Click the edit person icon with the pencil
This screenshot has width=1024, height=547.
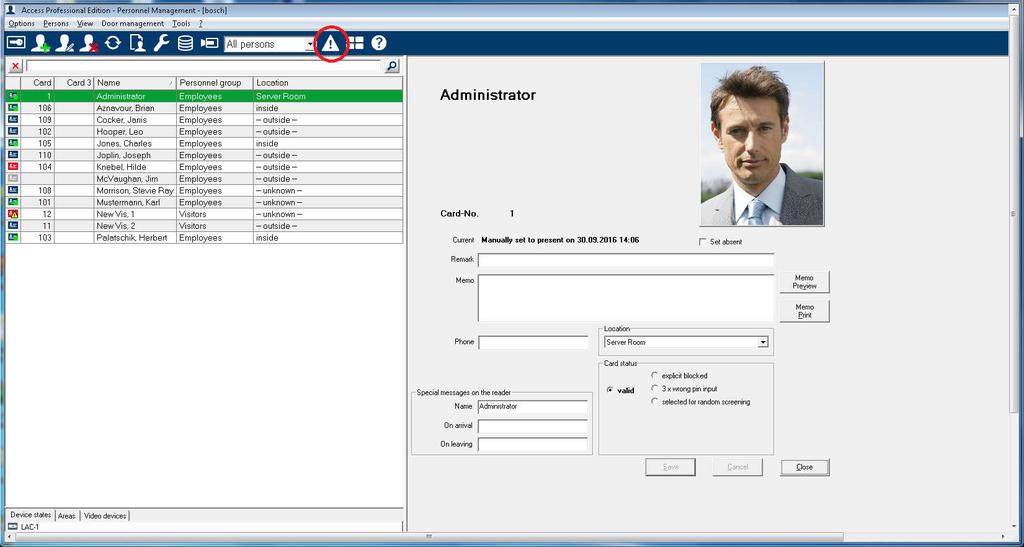pos(64,43)
